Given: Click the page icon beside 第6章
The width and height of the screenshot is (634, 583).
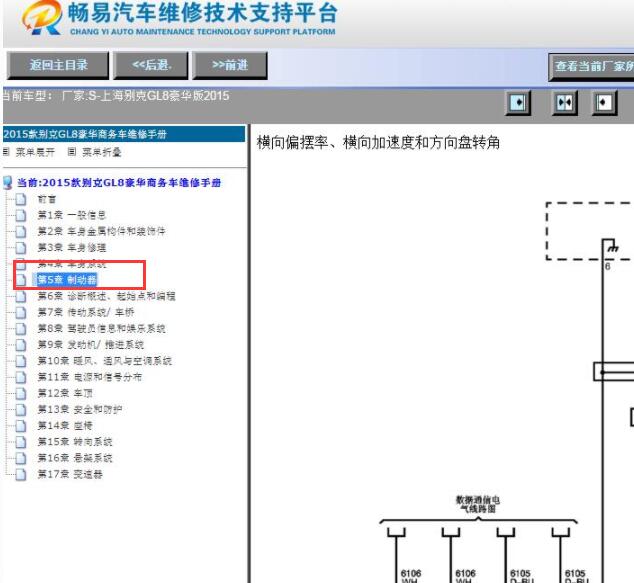Looking at the screenshot, I should click(x=21, y=296).
